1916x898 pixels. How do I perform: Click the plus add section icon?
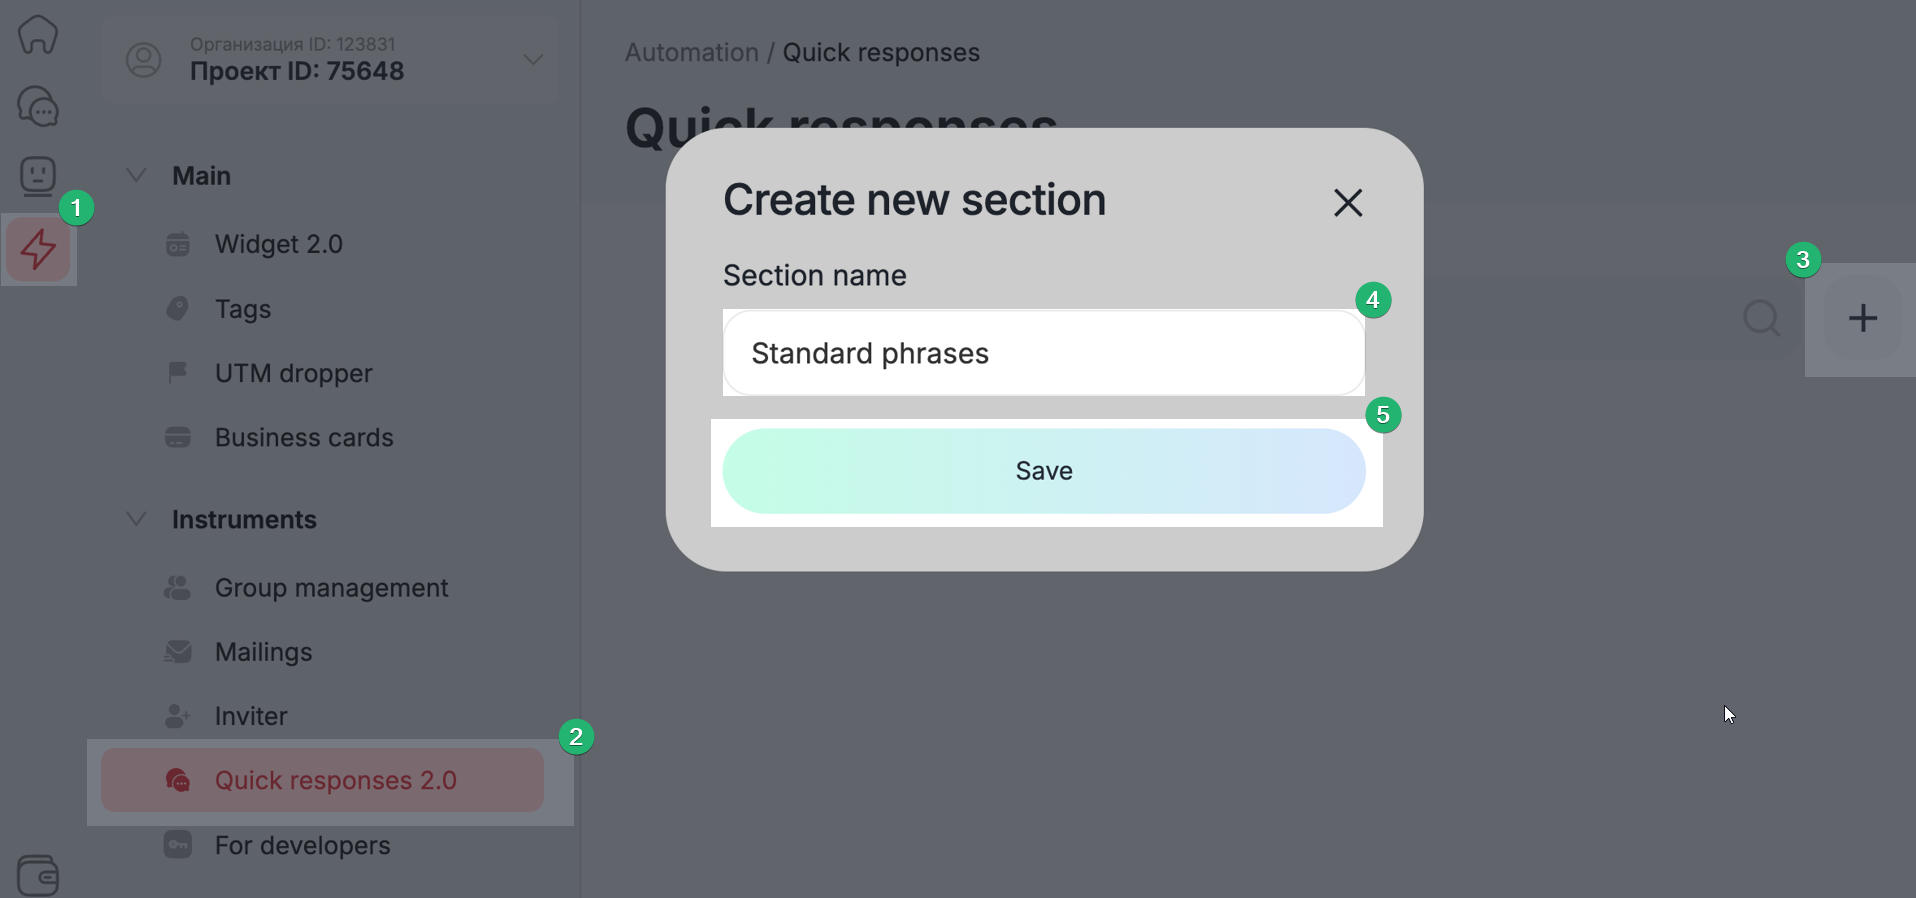1862,319
